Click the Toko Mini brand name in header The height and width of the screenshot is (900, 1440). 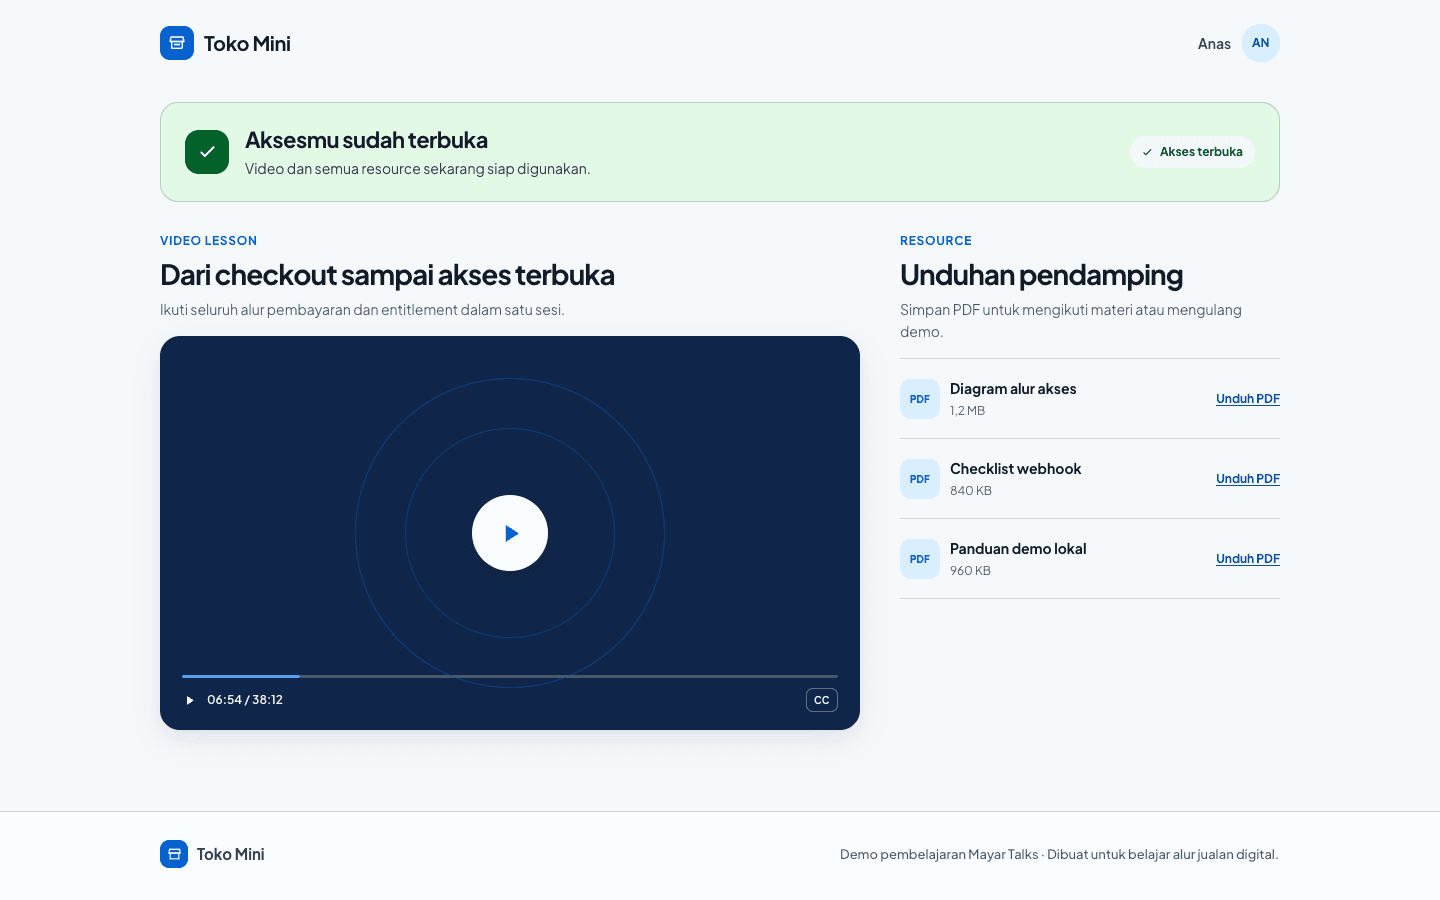[247, 43]
